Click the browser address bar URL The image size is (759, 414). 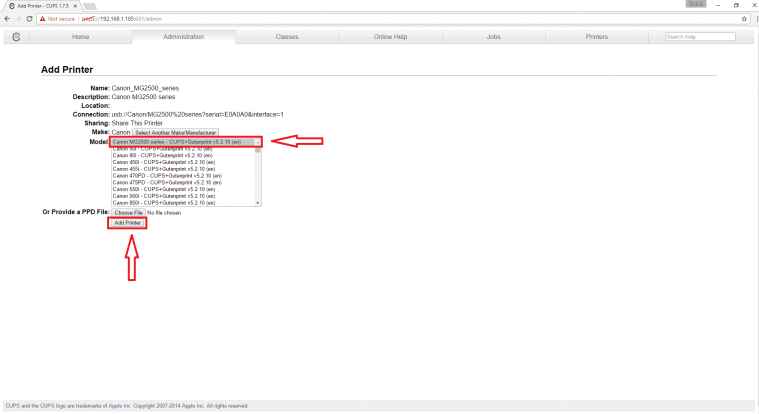tap(122, 19)
